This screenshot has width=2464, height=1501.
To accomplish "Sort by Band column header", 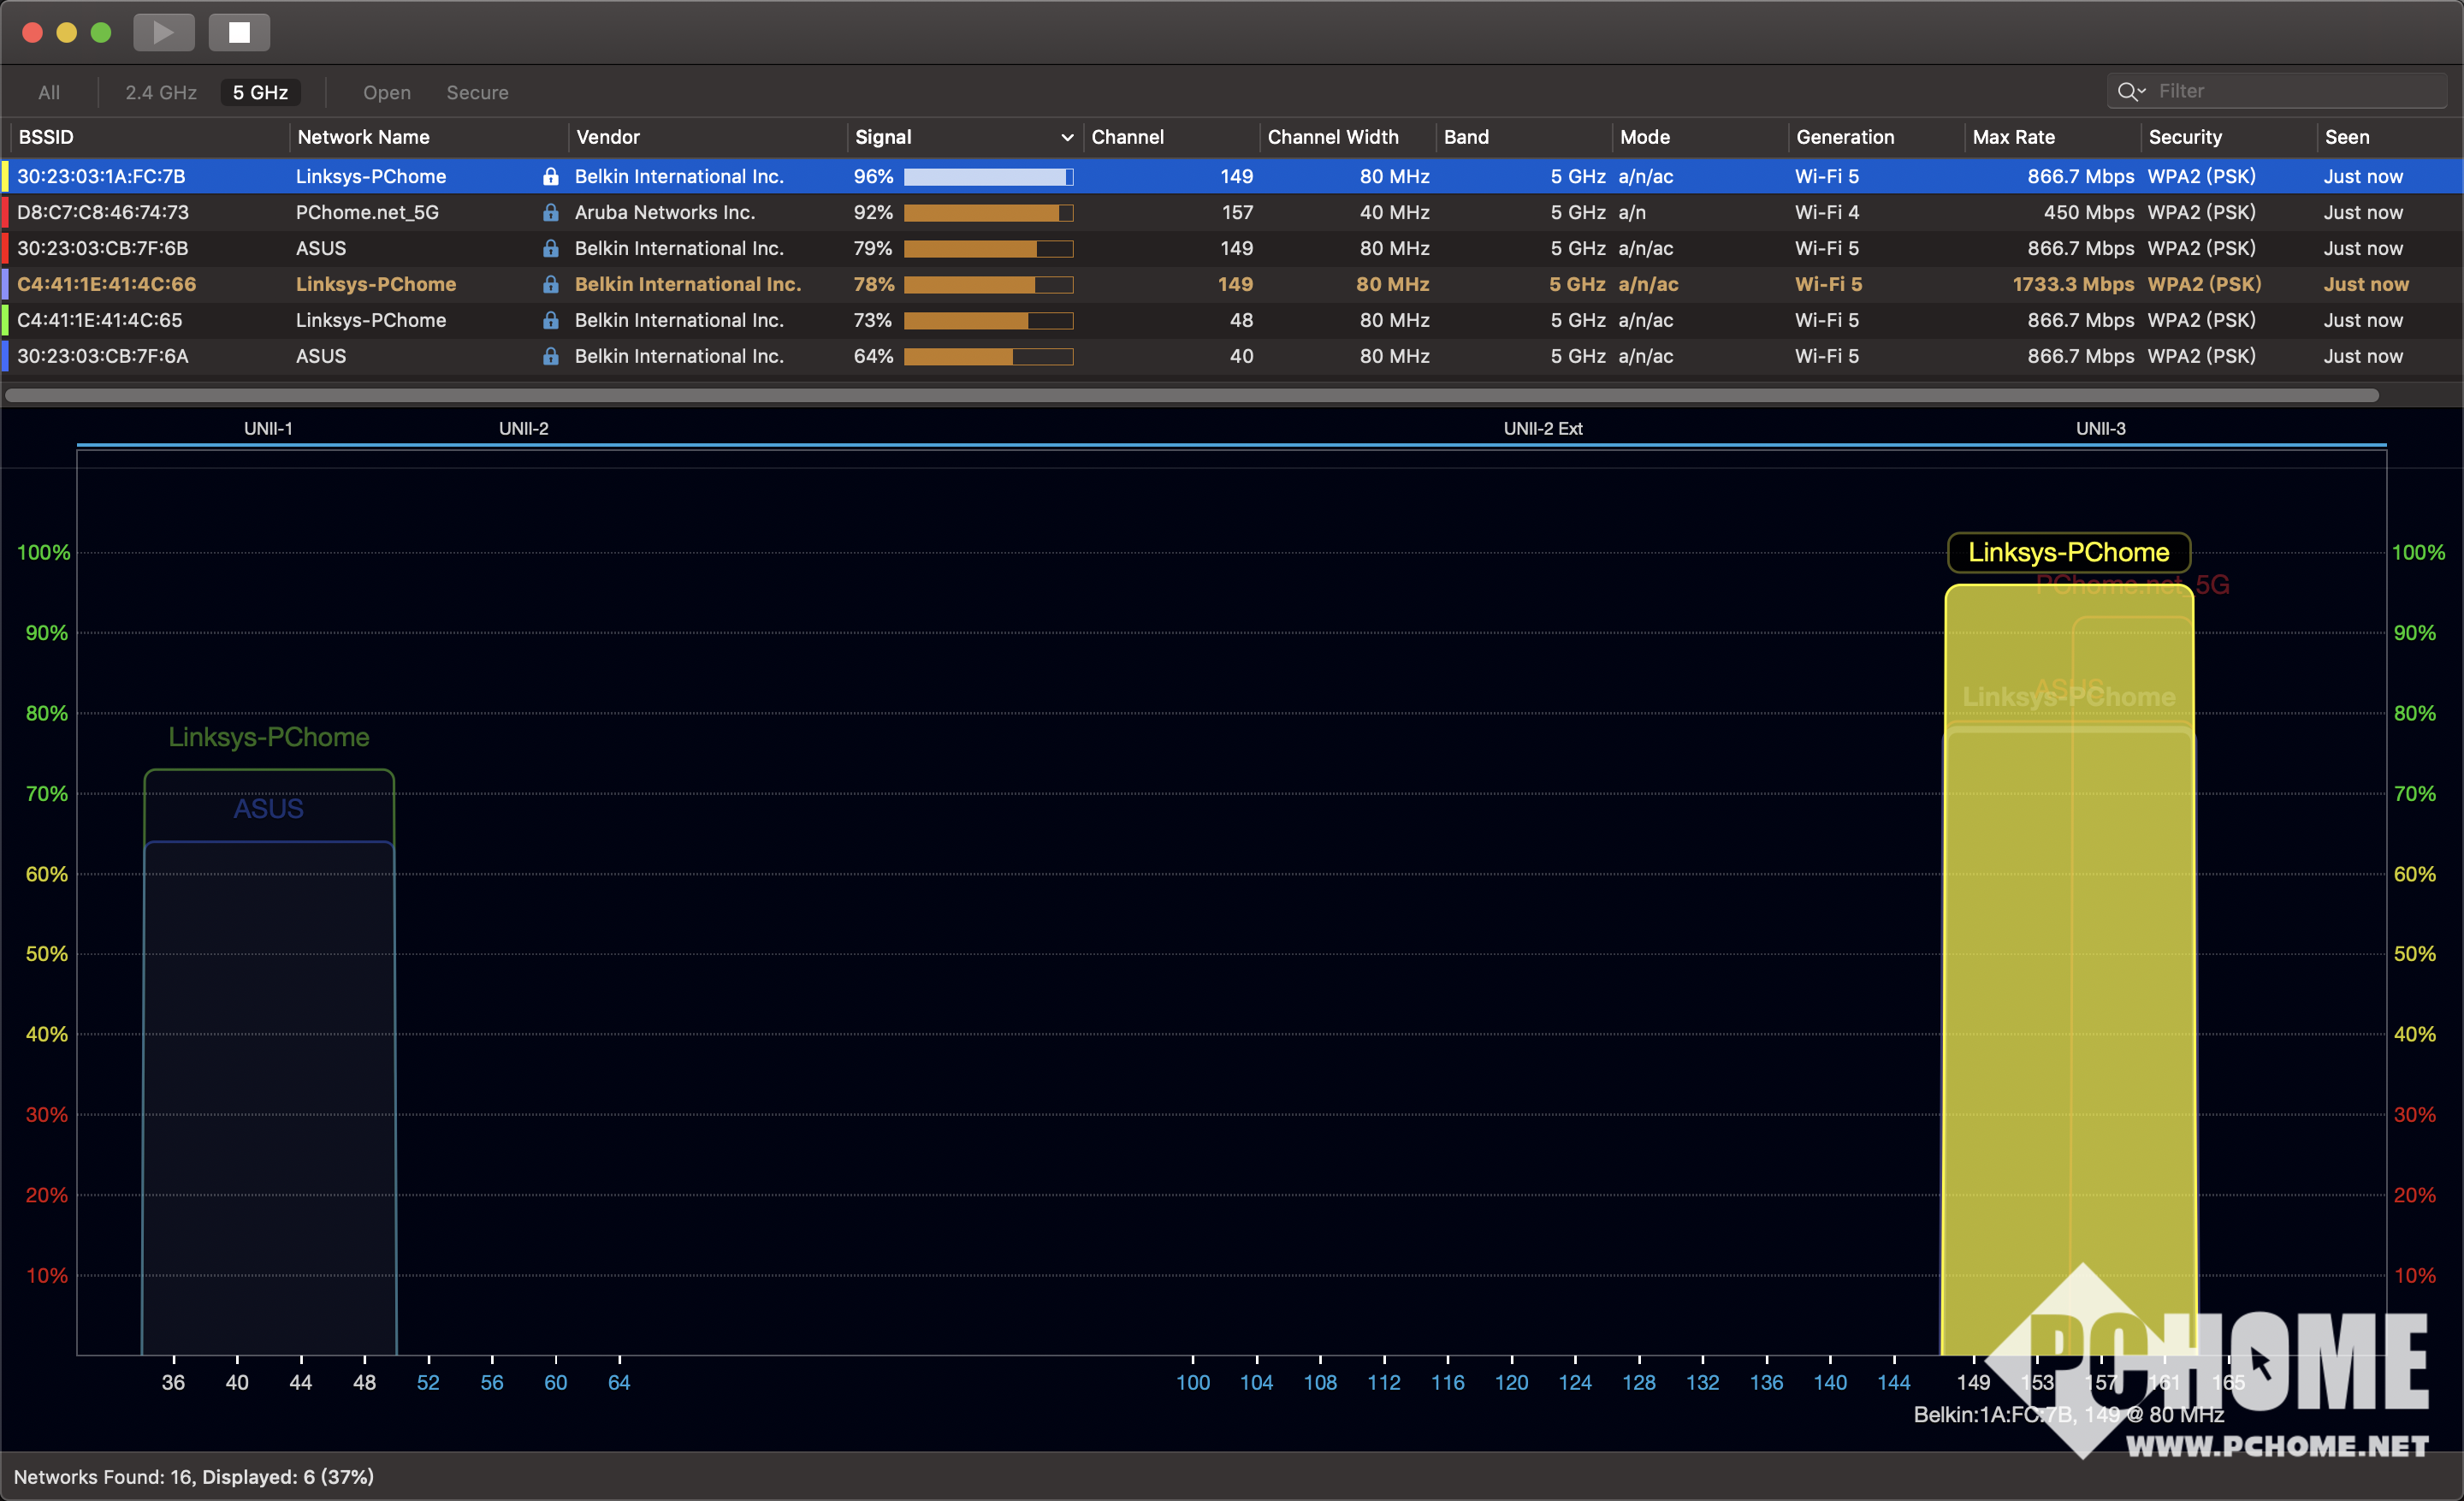I will (1466, 137).
